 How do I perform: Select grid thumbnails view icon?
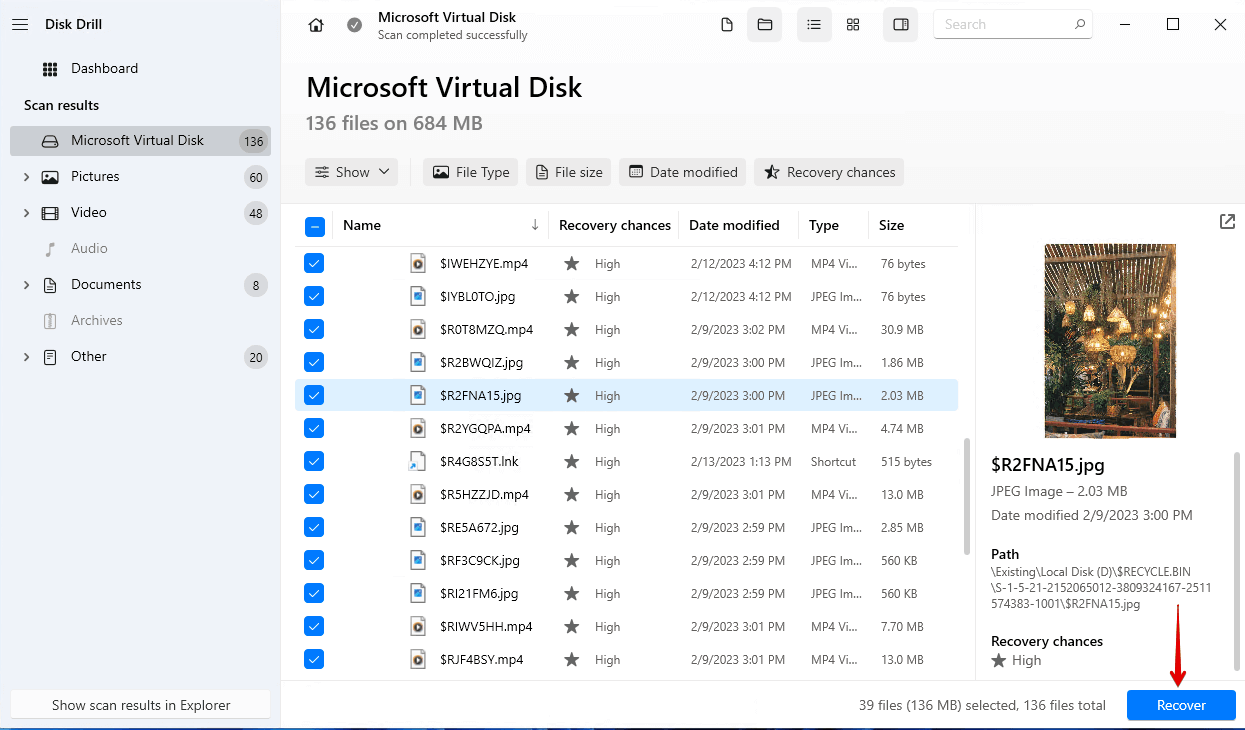[853, 25]
